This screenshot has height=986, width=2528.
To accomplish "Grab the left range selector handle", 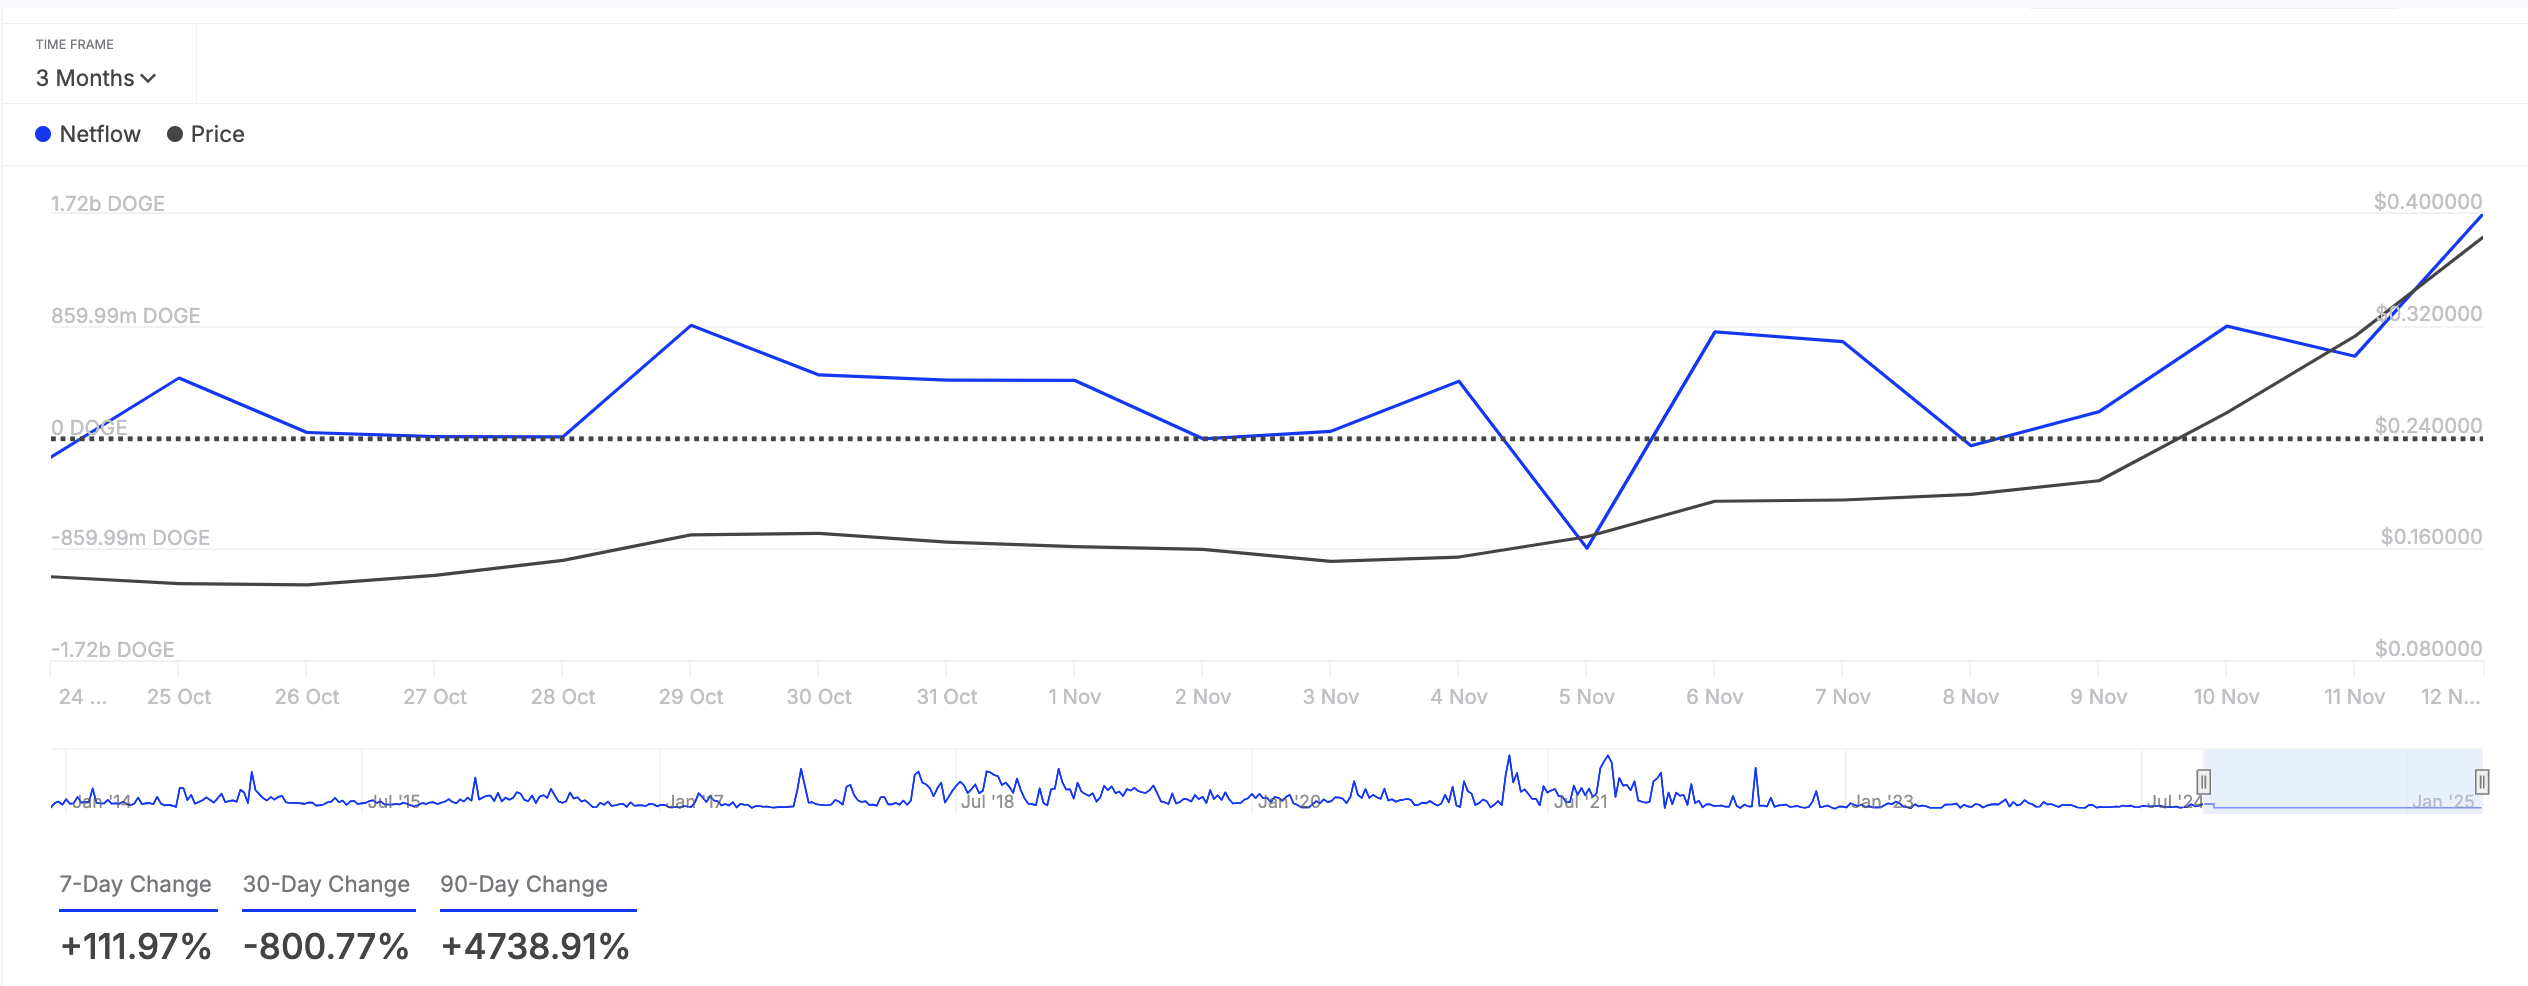I will (x=2203, y=781).
